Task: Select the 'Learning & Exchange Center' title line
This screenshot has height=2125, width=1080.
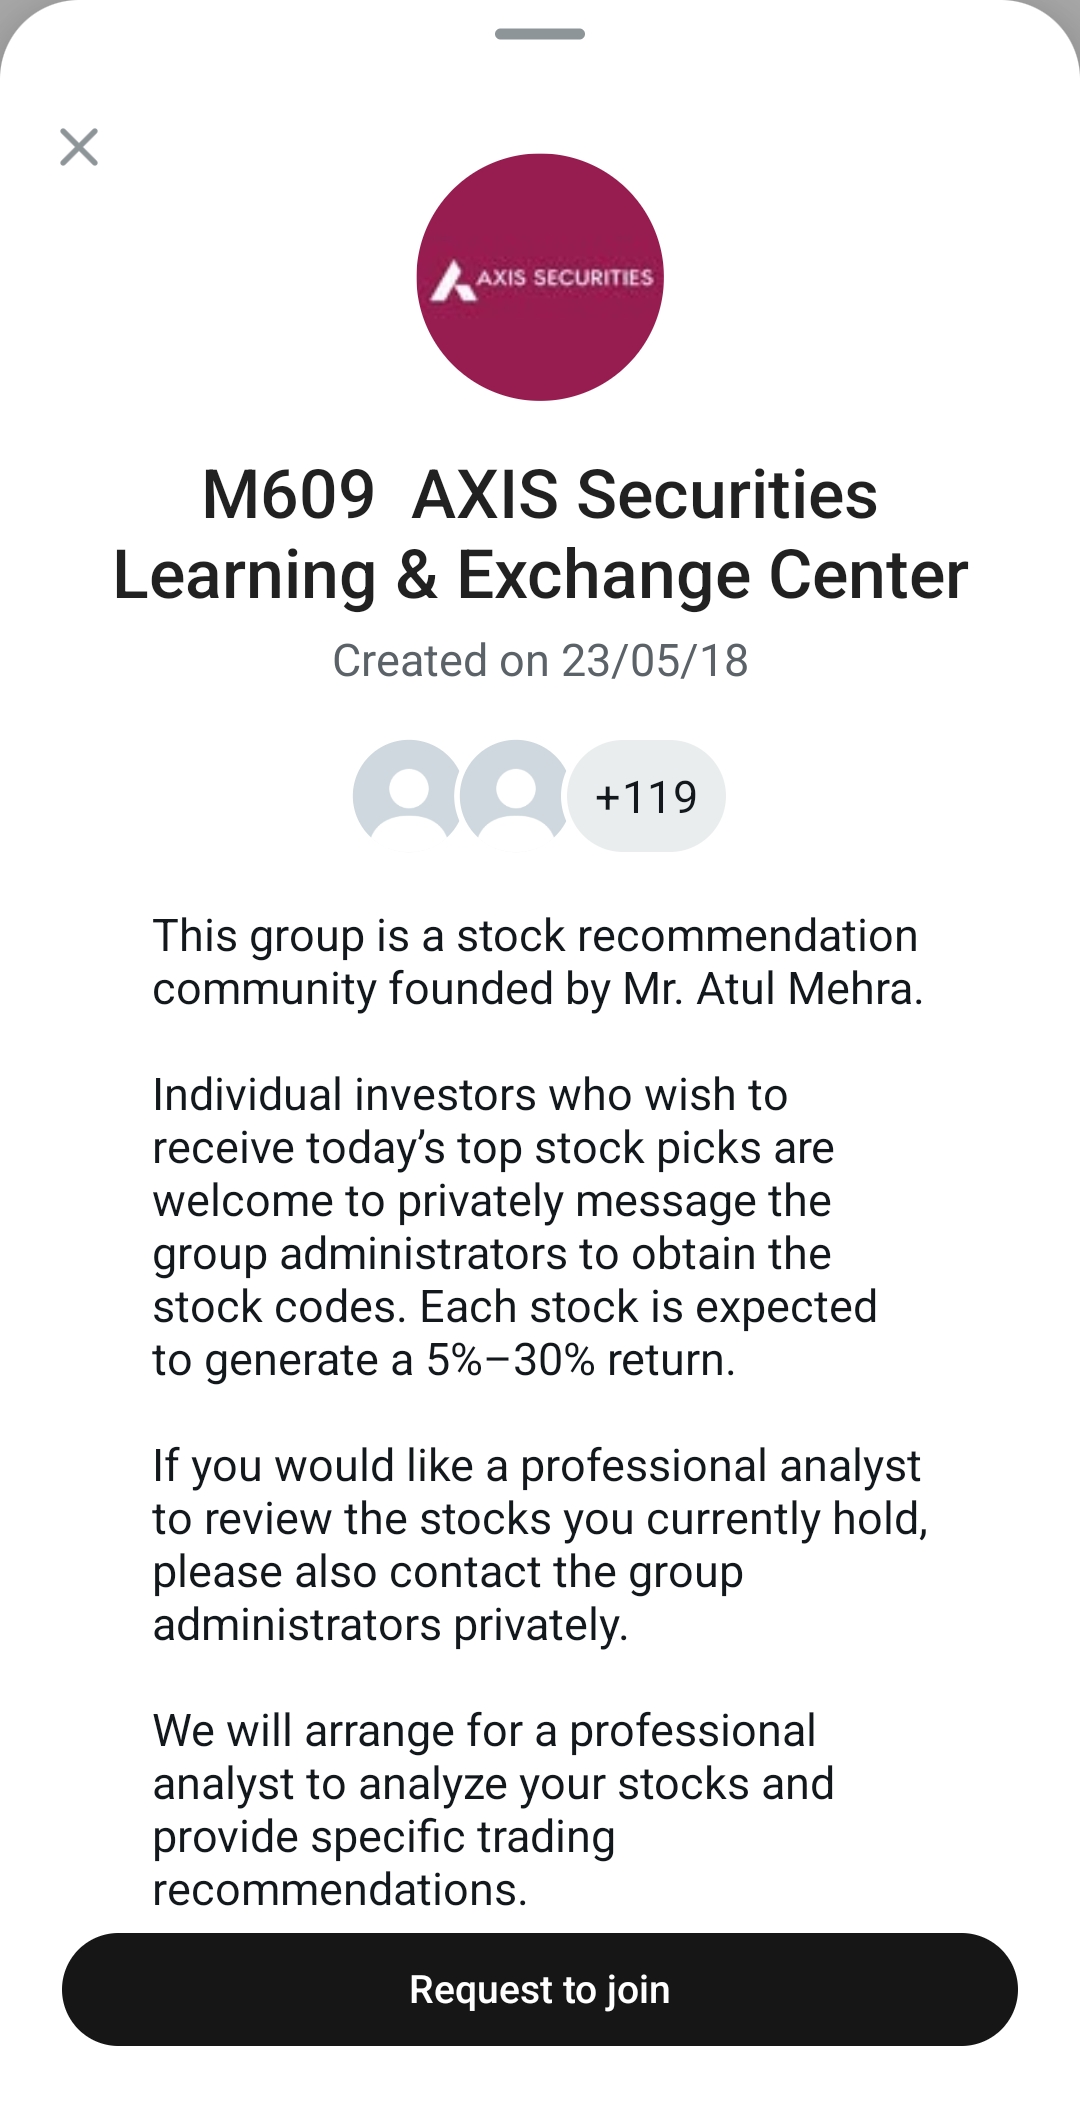Action: [540, 576]
